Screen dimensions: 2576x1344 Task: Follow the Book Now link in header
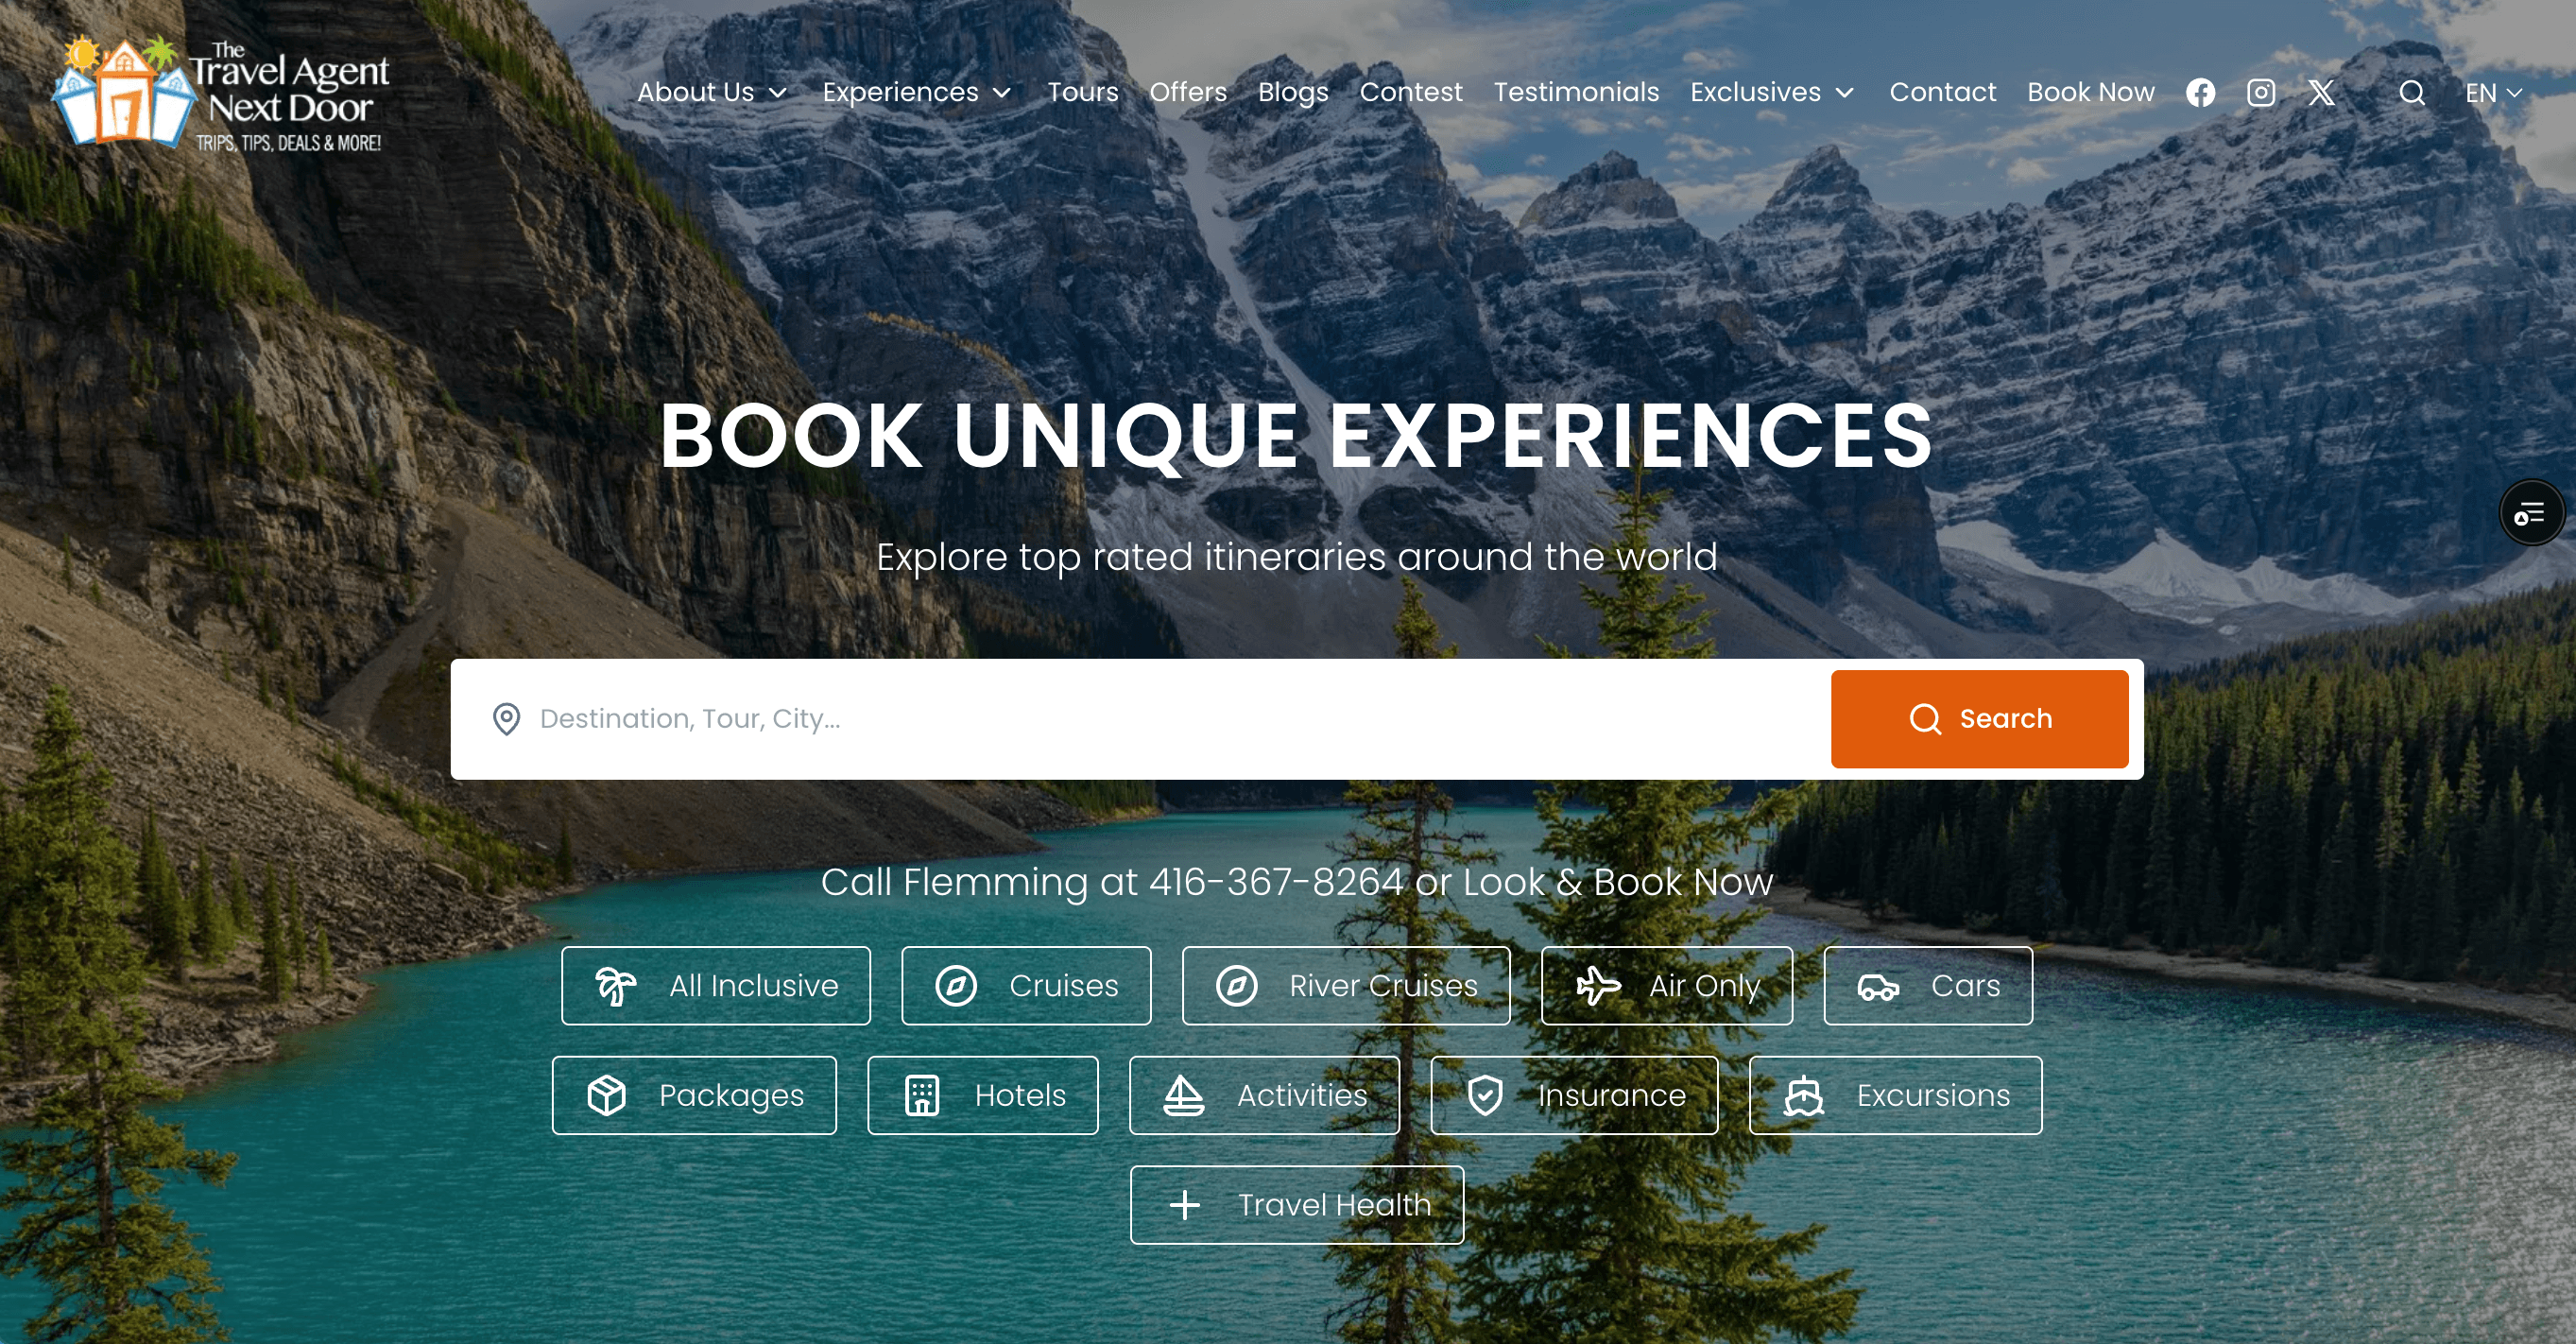pos(2090,93)
